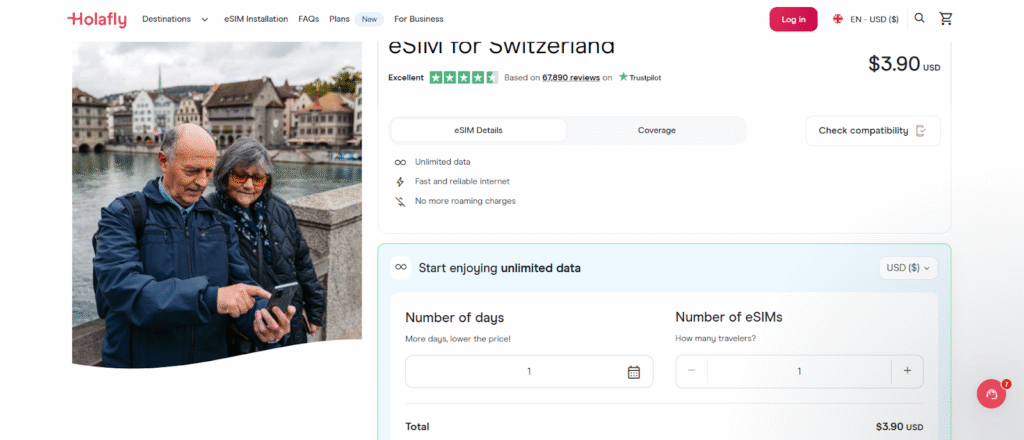This screenshot has height=440, width=1024.
Task: Switch to the Coverage tab
Action: (x=656, y=131)
